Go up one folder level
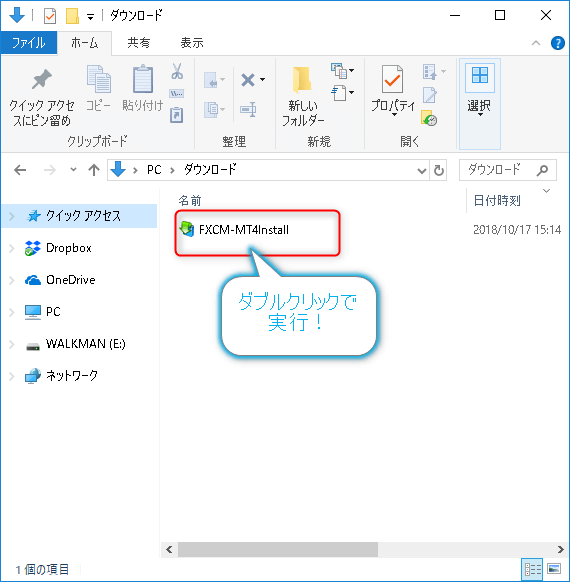The image size is (570, 582). [94, 170]
